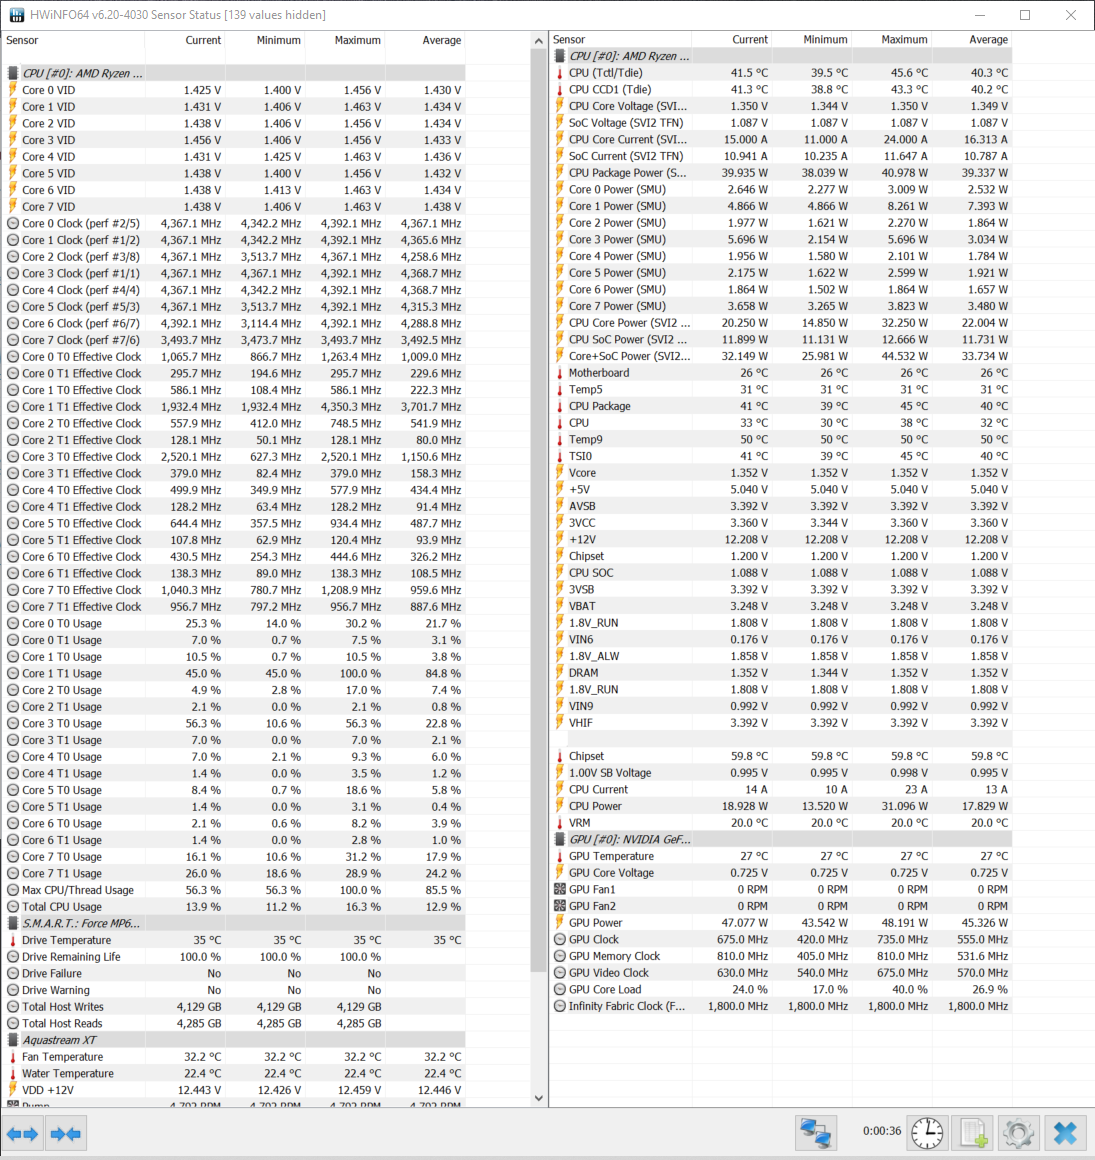
Task: Click the fan icon beside GPU Fan1
Action: 559,890
